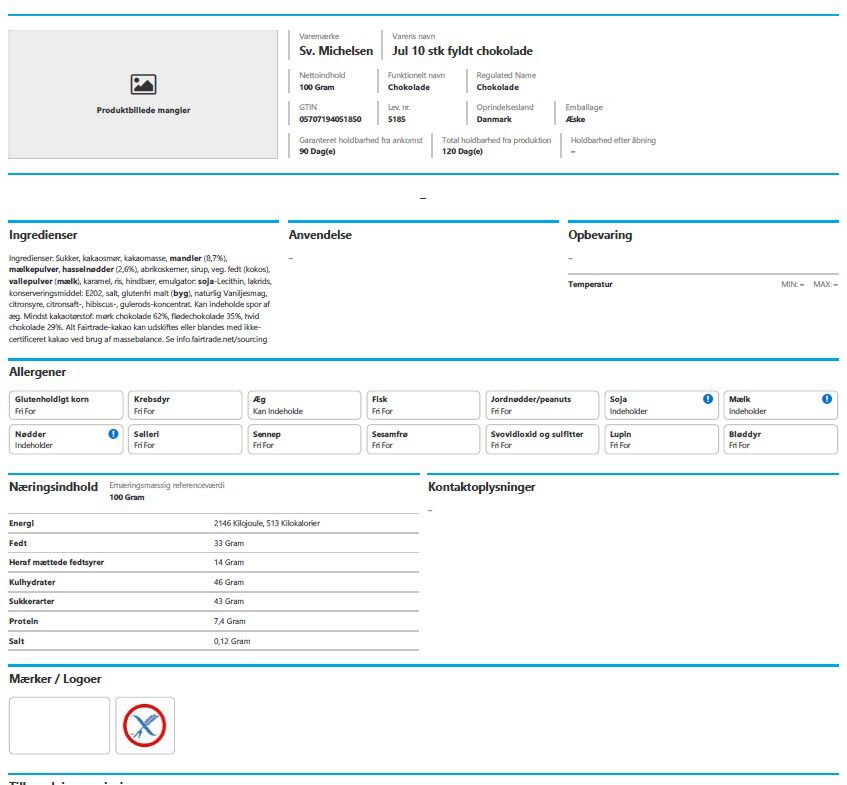Select the "120 Dag(e)" total shelf life value

coord(462,151)
